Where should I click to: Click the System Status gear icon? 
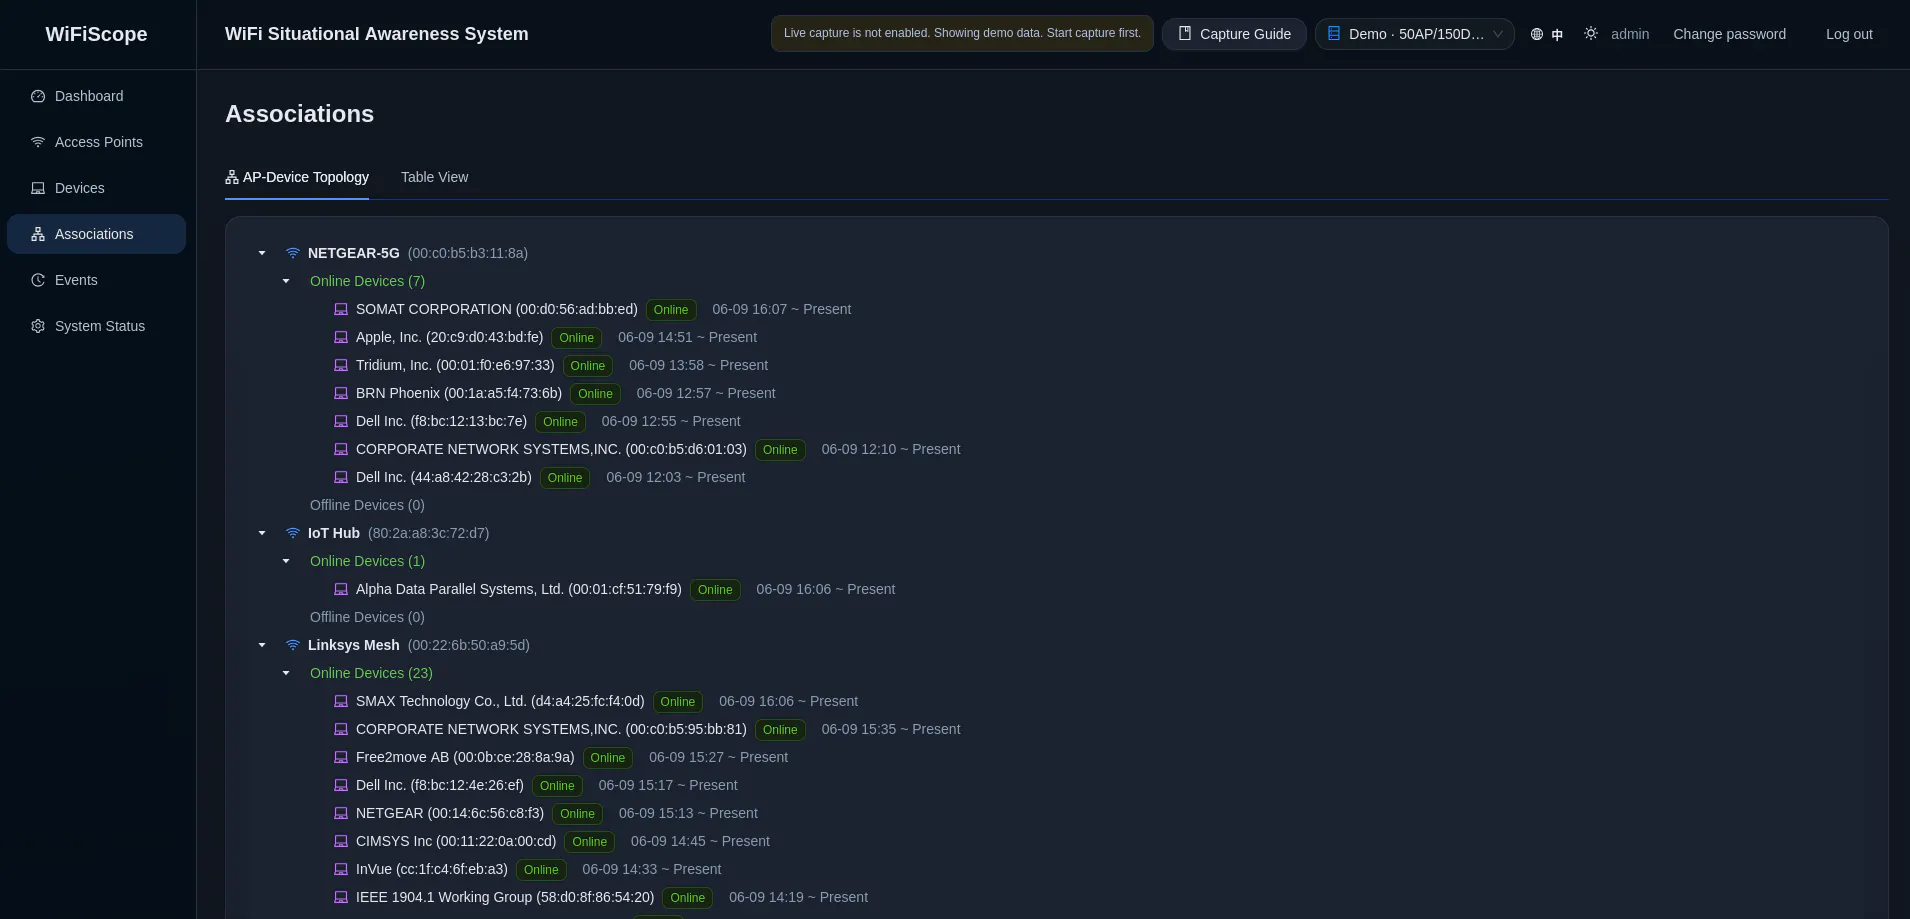pyautogui.click(x=38, y=326)
